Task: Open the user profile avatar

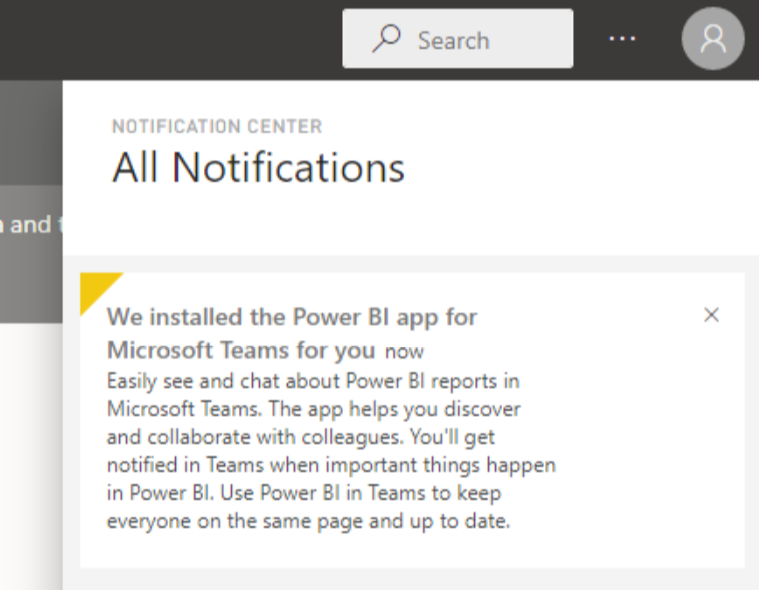Action: point(713,39)
